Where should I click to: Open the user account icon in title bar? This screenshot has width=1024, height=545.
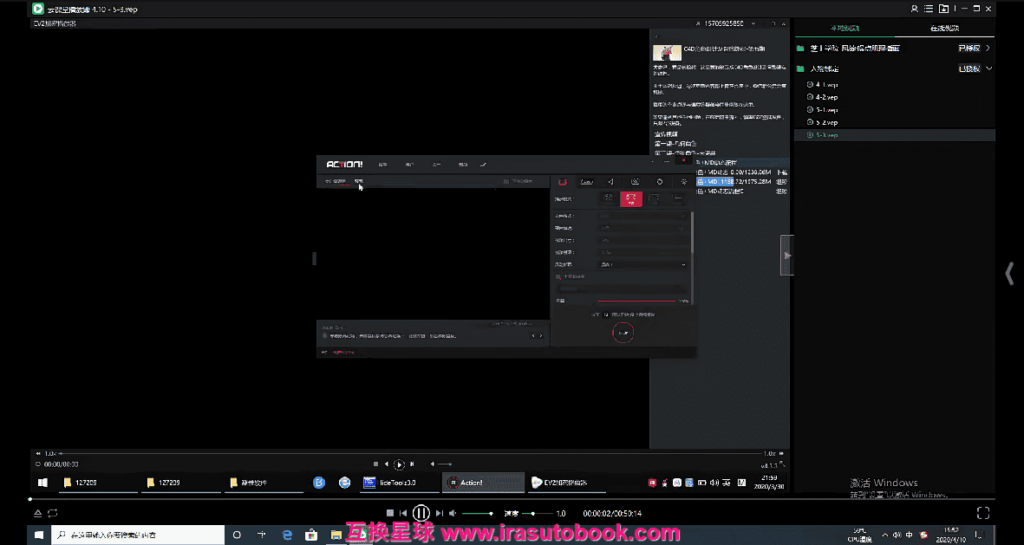(914, 8)
